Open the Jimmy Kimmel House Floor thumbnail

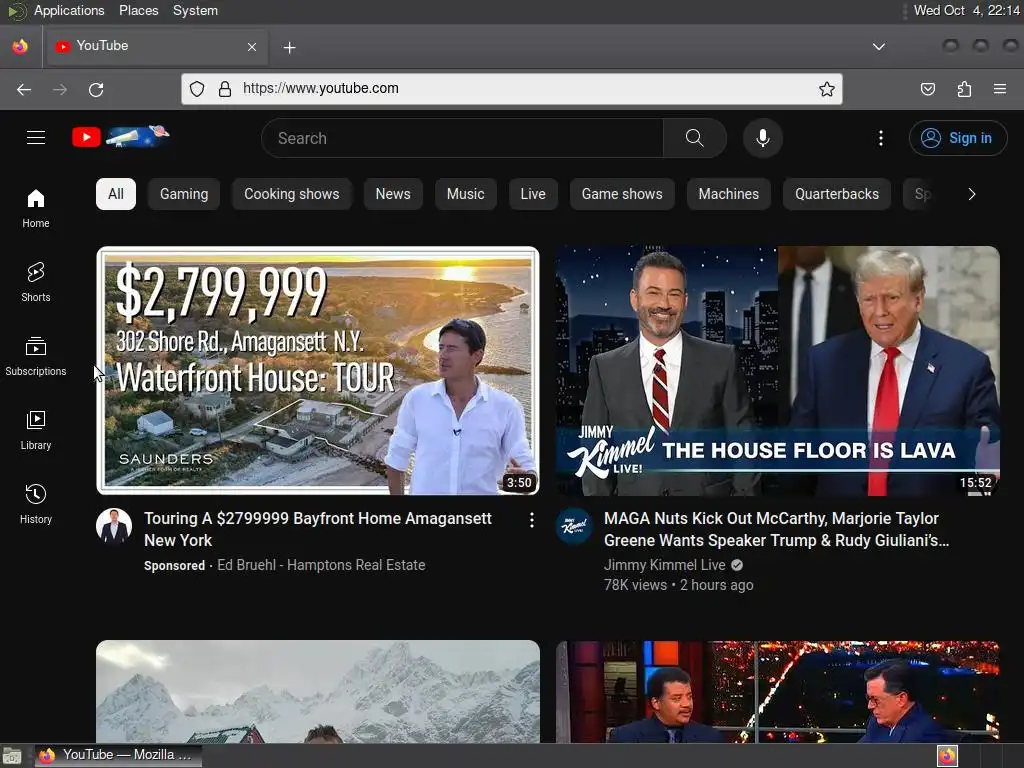pos(778,370)
